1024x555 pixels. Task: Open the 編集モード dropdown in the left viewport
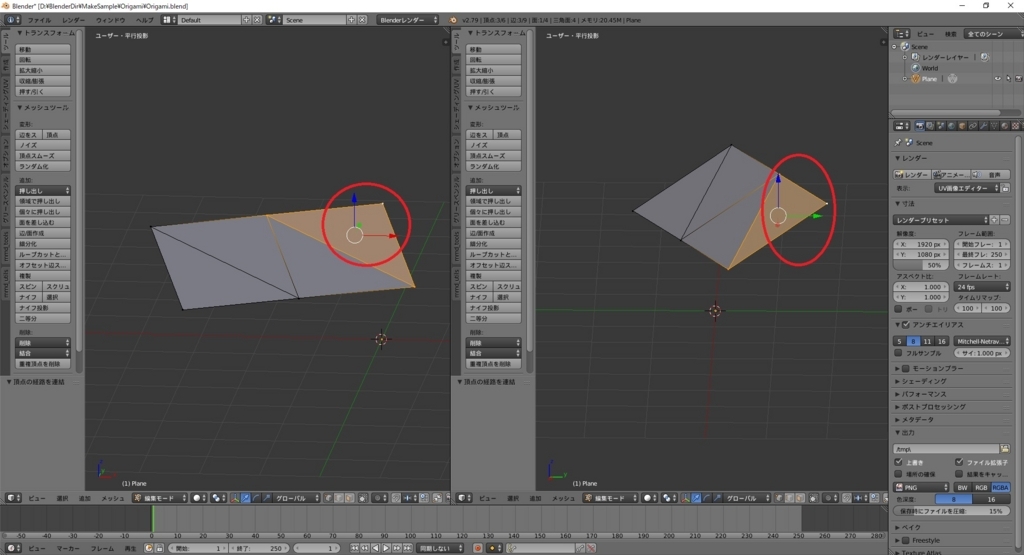click(159, 498)
